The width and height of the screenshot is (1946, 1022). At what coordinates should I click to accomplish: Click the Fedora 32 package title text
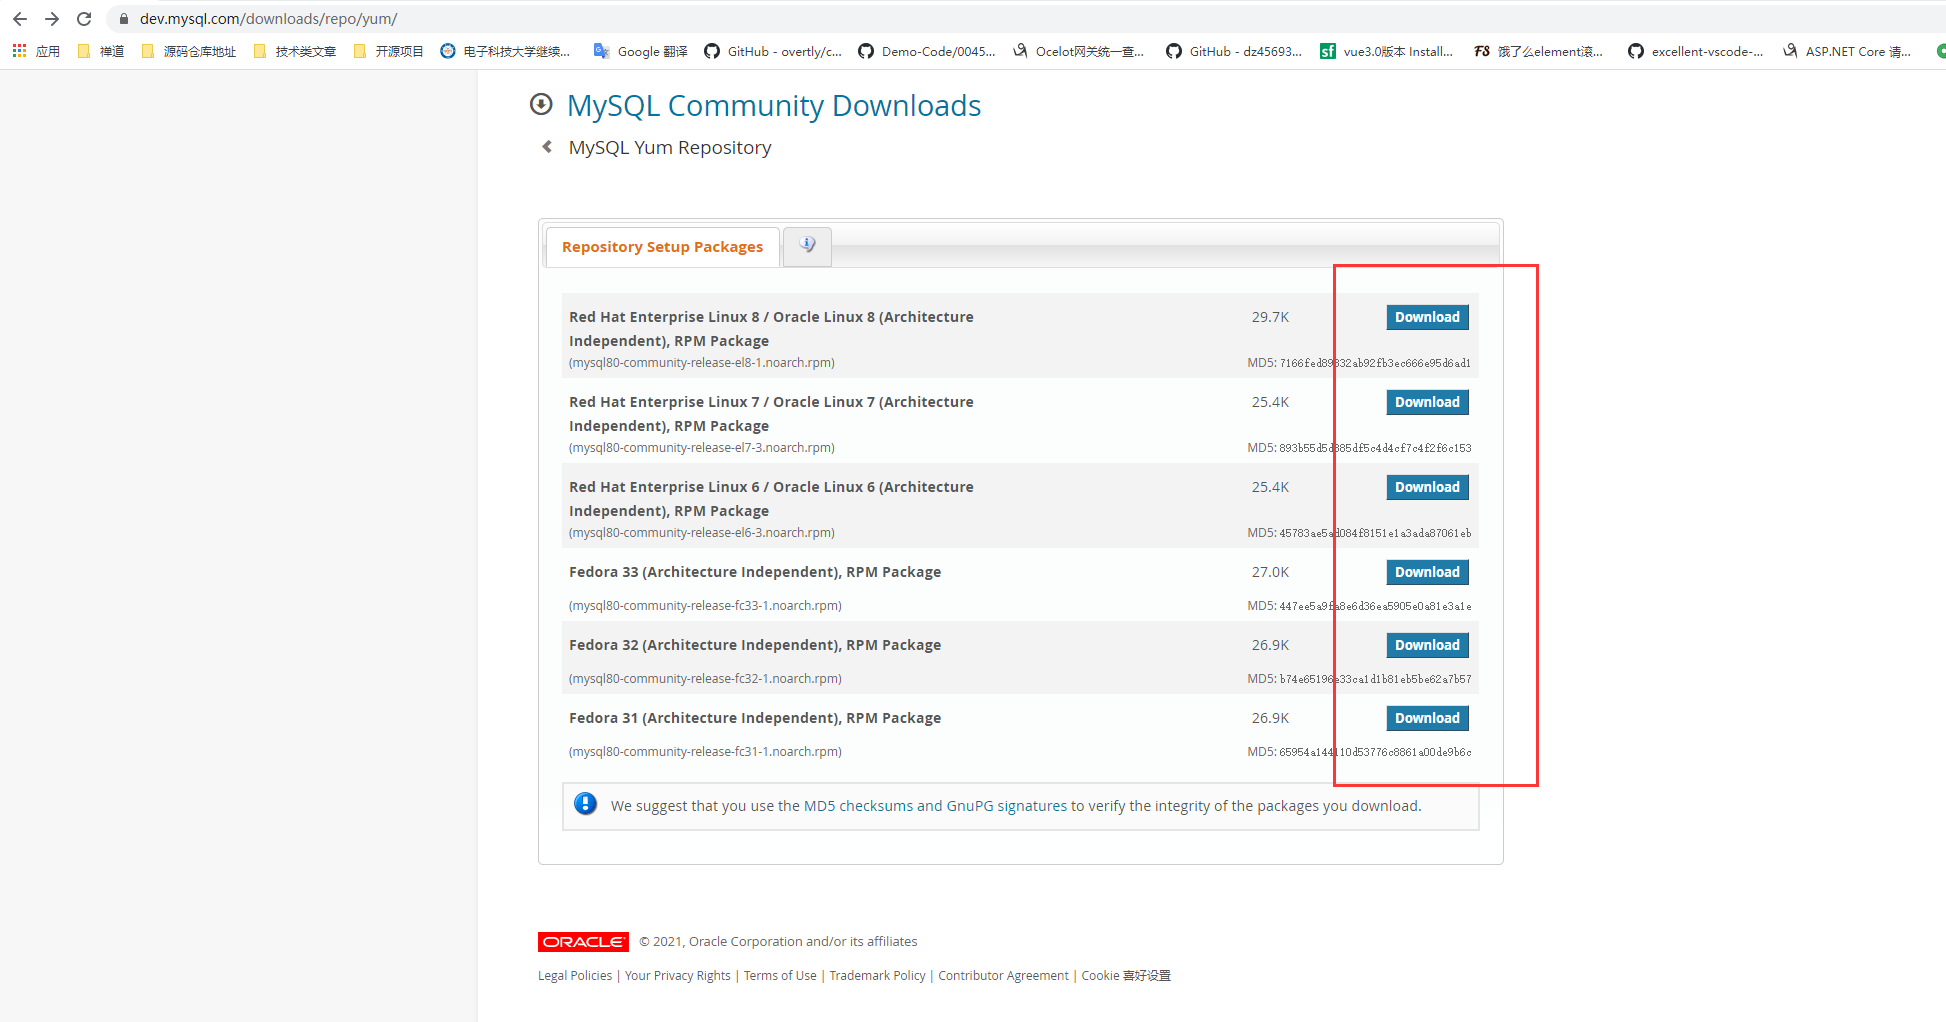(x=755, y=645)
